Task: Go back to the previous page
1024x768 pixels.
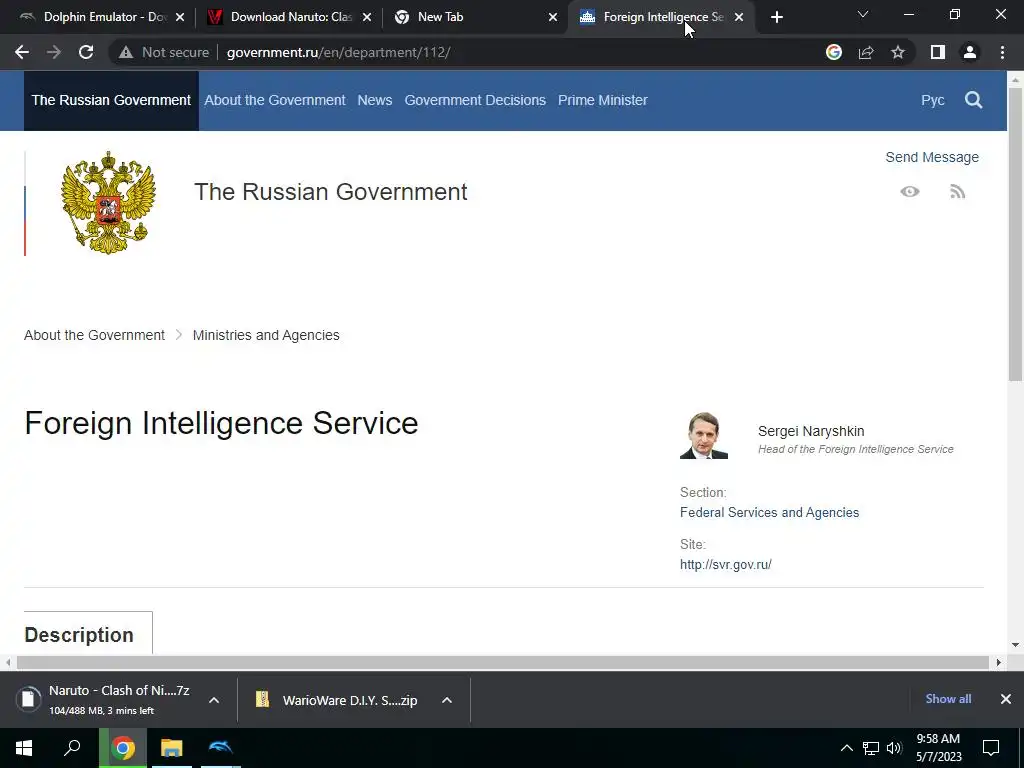Action: pos(22,52)
